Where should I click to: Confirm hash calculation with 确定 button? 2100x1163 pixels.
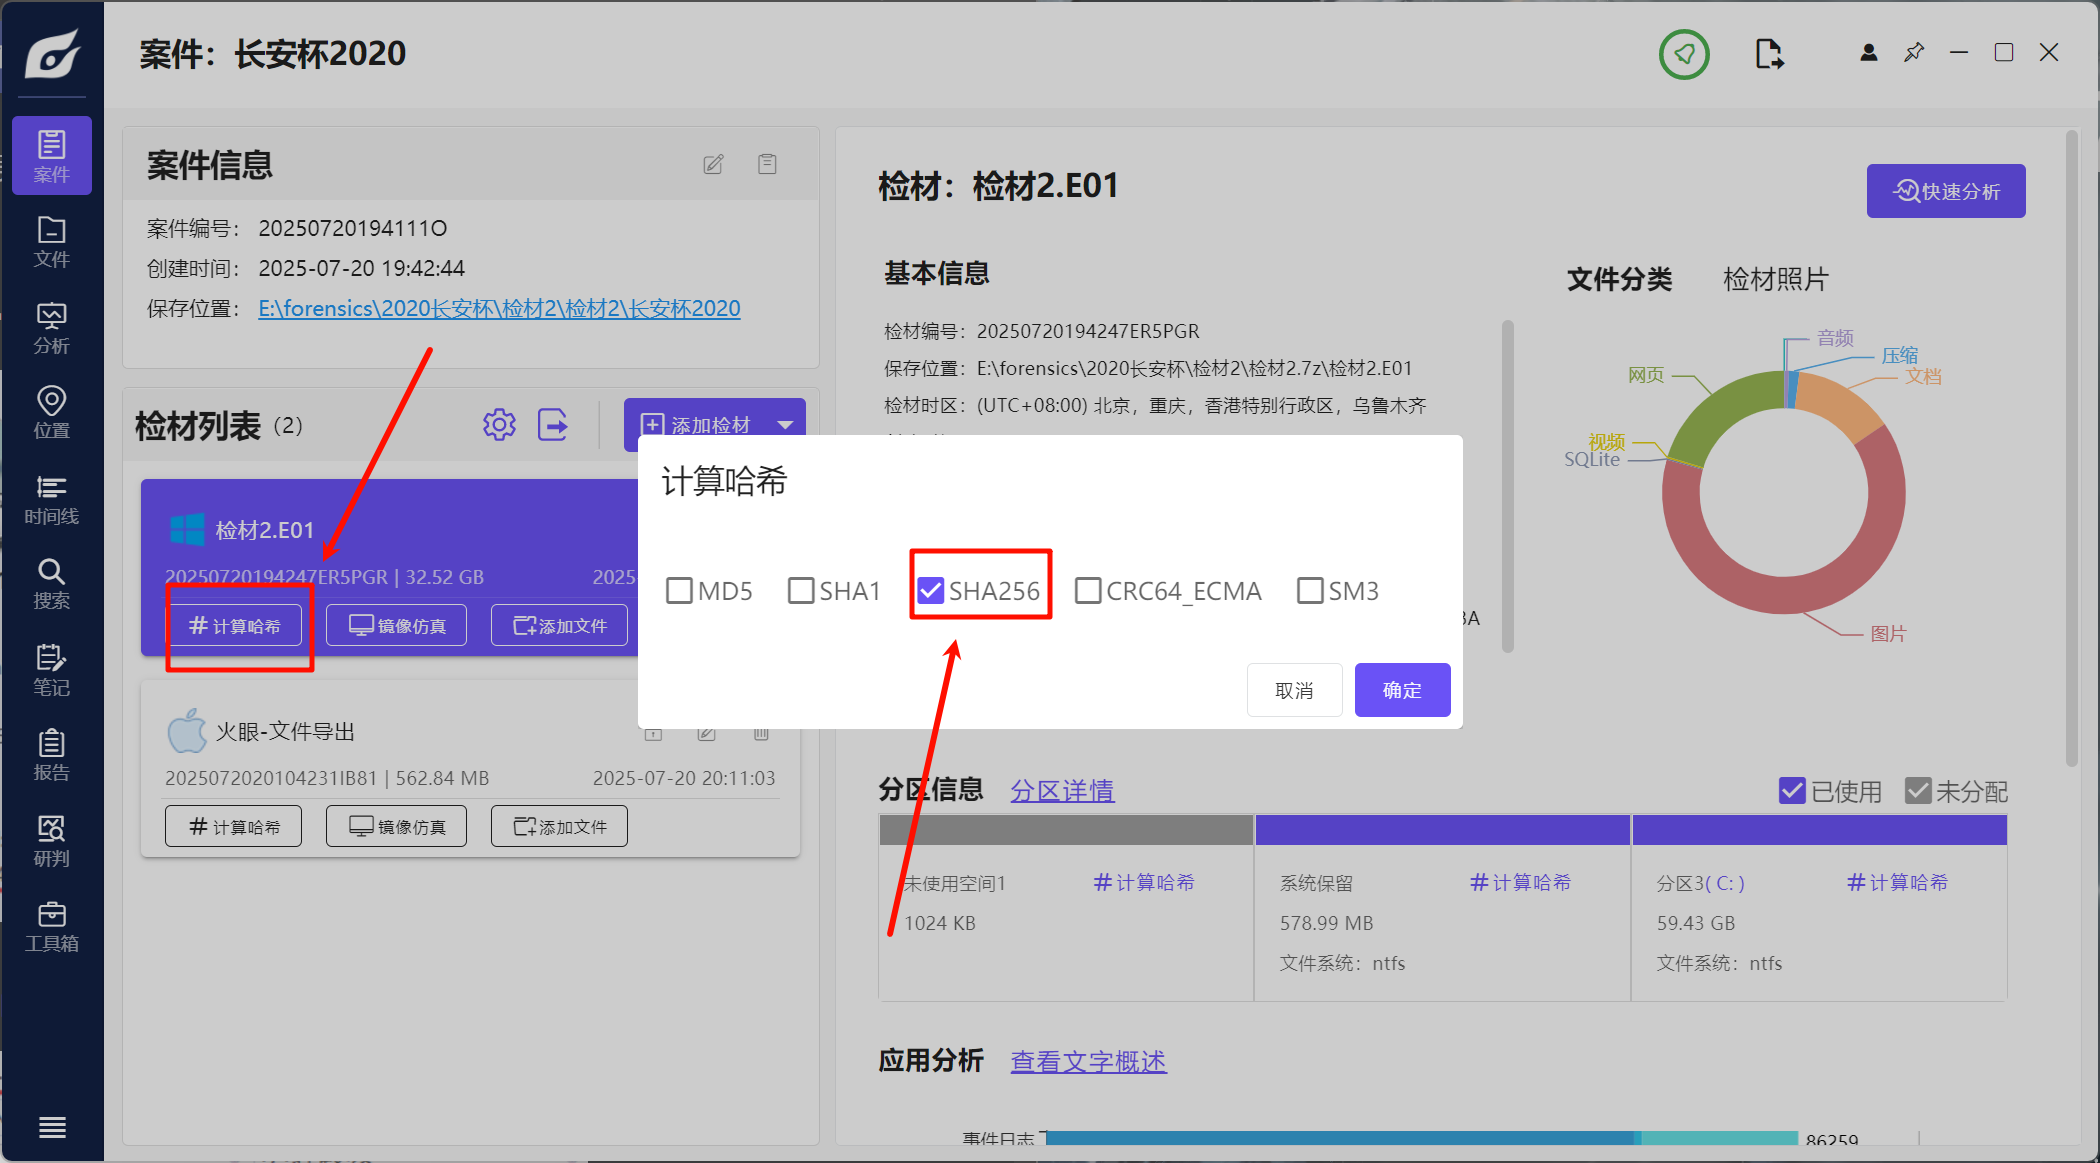click(x=1402, y=690)
